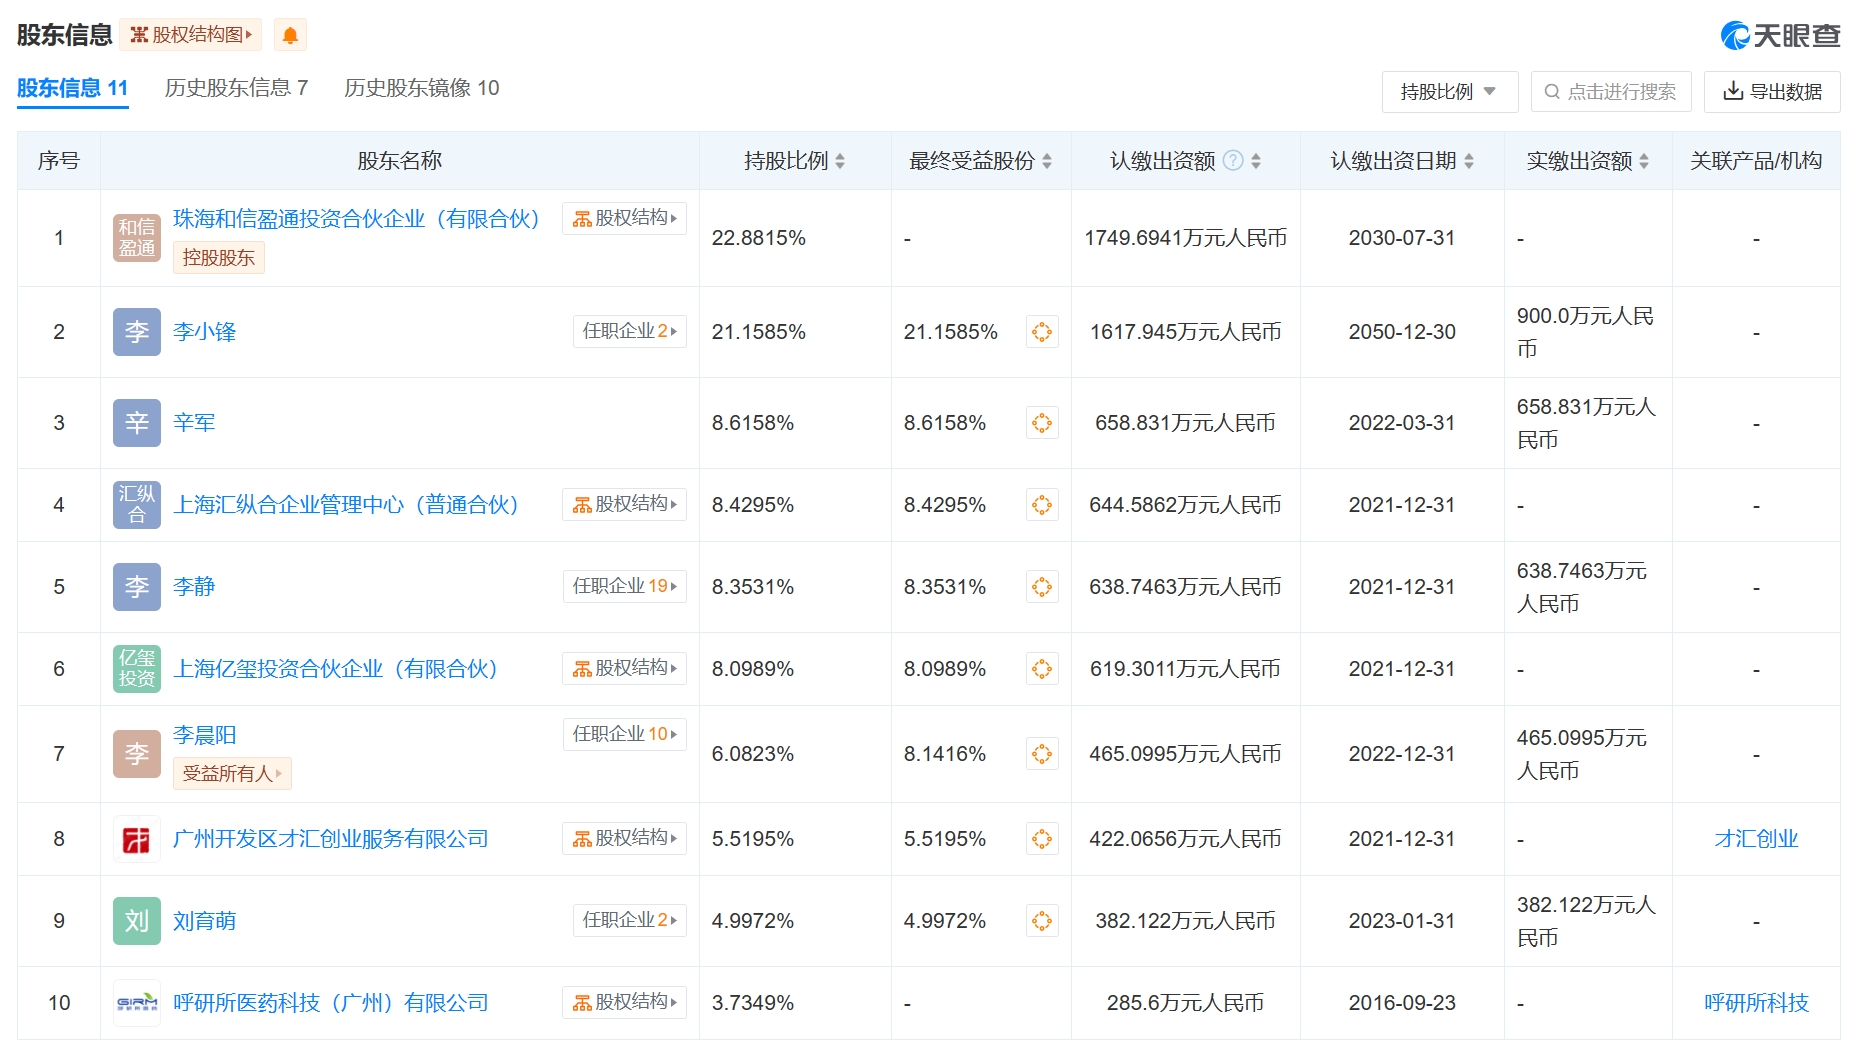Expand 股权结构 for 上海汇纵合
This screenshot has width=1858, height=1050.
[624, 504]
